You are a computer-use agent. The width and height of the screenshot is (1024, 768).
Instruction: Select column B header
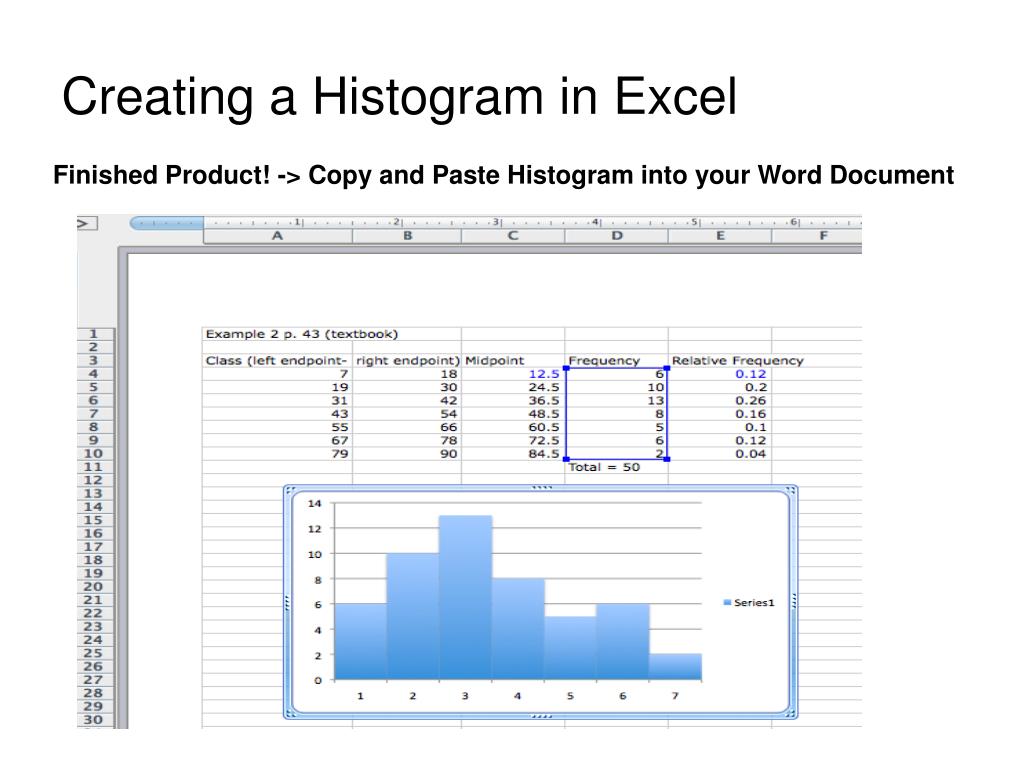pyautogui.click(x=407, y=236)
